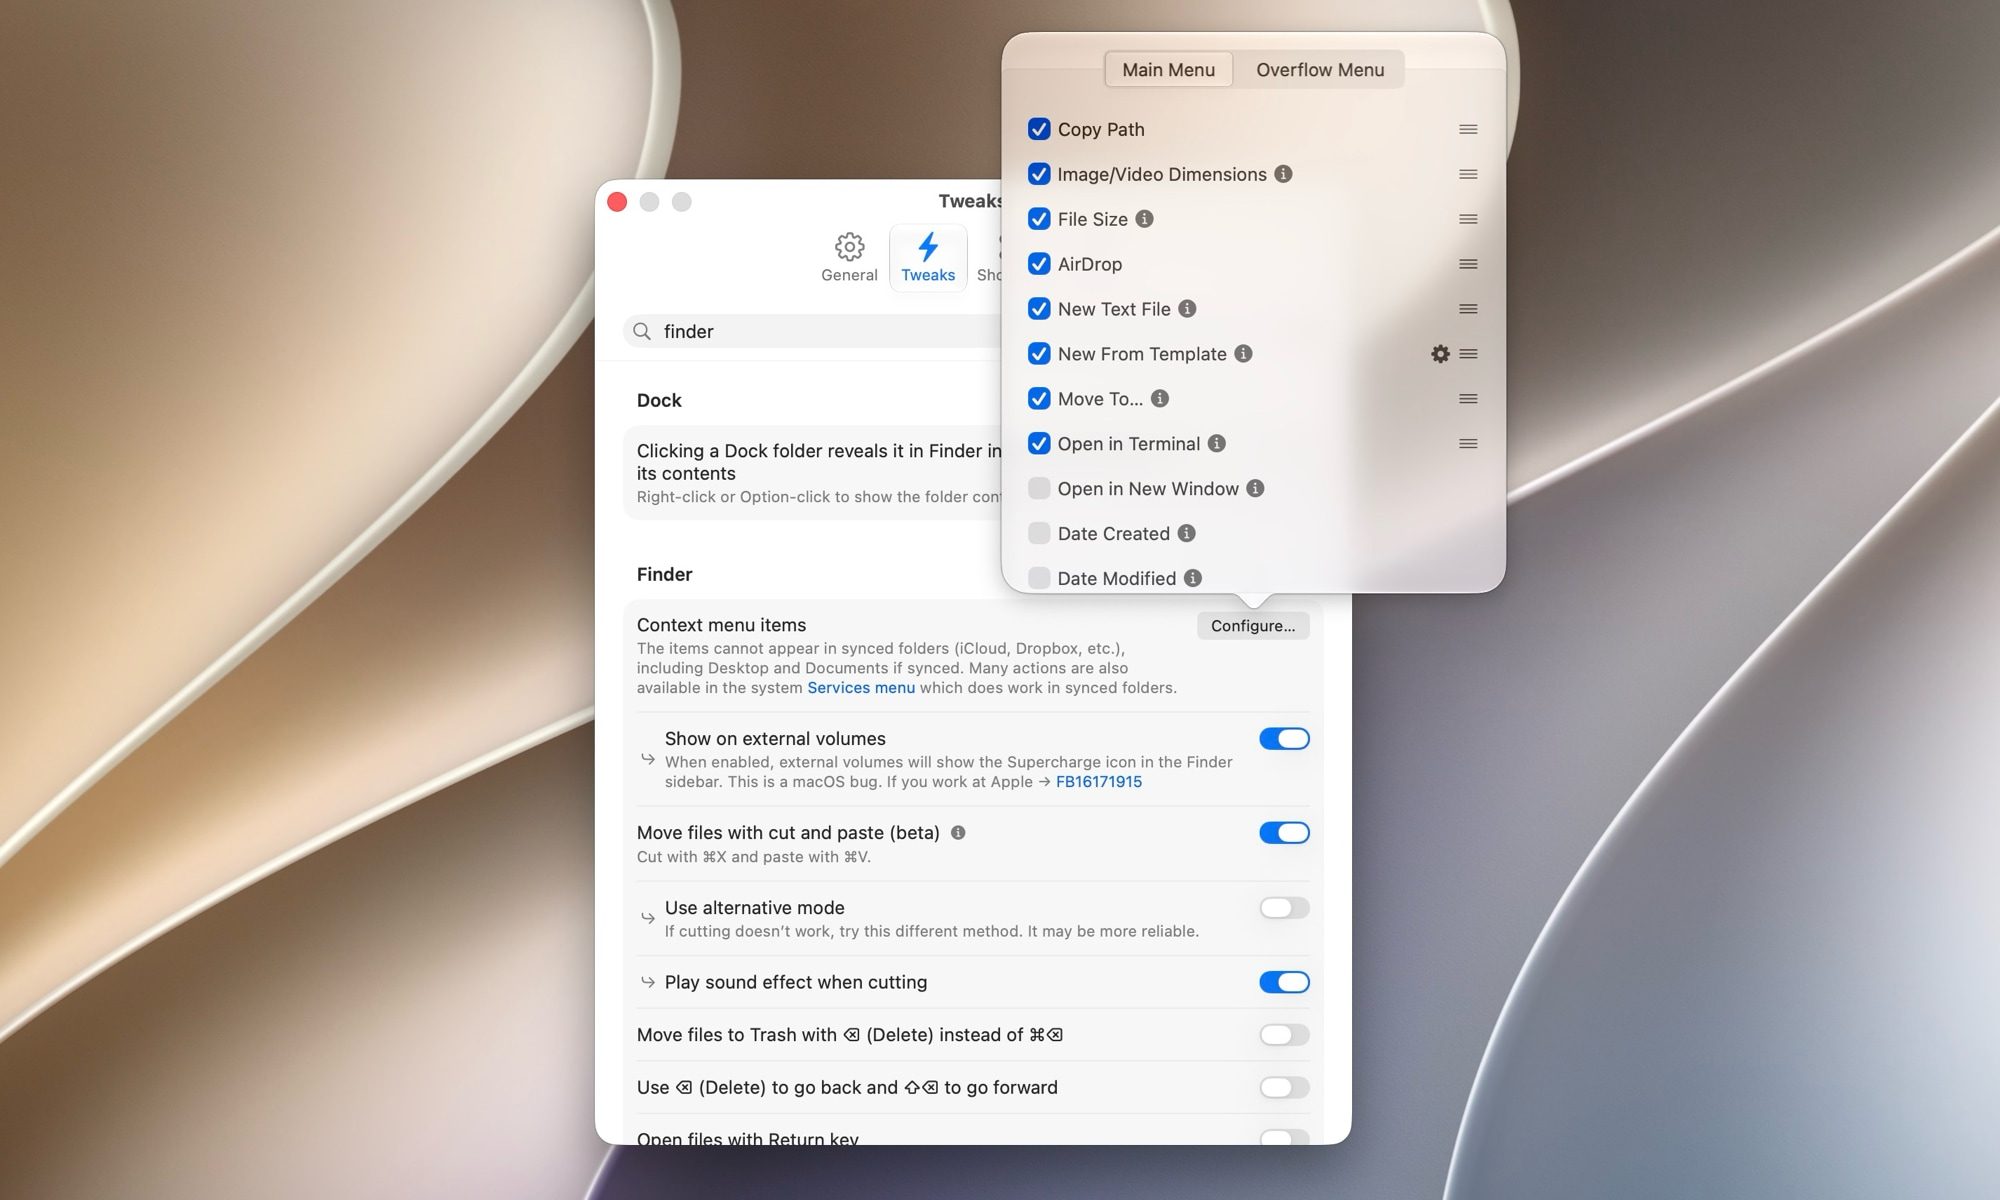Enable Delete to go back switch
The image size is (2000, 1200).
[x=1284, y=1088]
